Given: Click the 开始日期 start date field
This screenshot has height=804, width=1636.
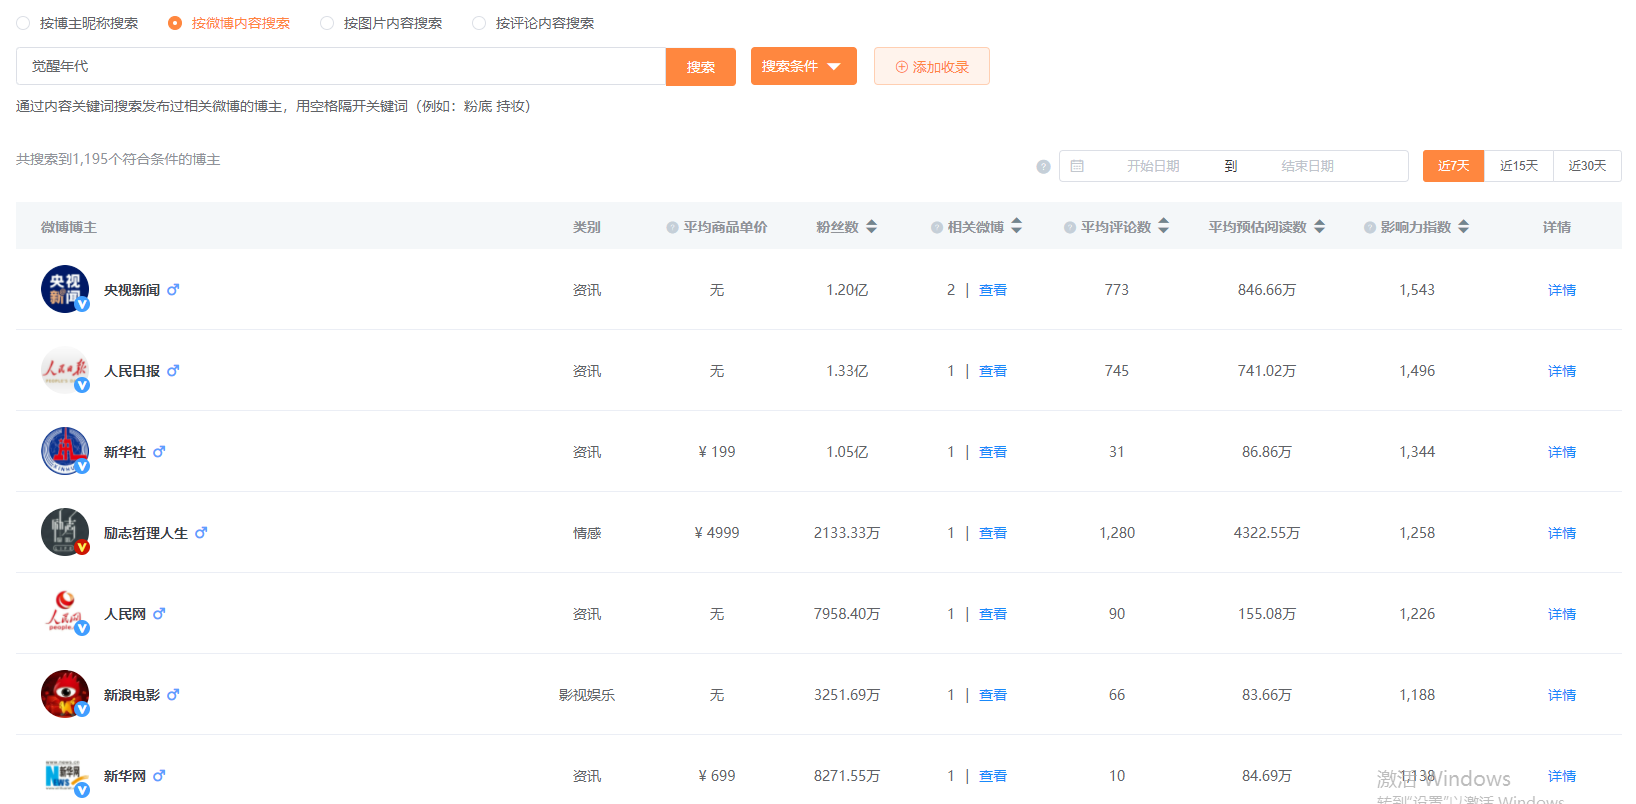Looking at the screenshot, I should 1153,166.
